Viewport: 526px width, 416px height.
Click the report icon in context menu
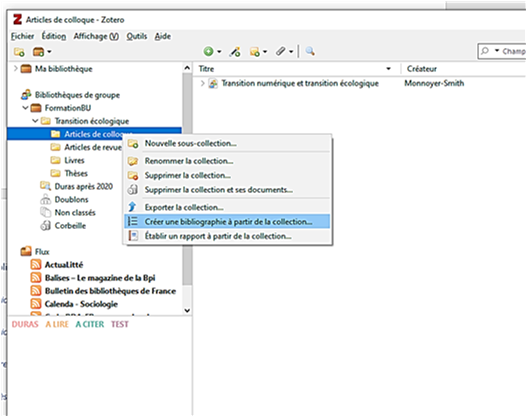133,236
